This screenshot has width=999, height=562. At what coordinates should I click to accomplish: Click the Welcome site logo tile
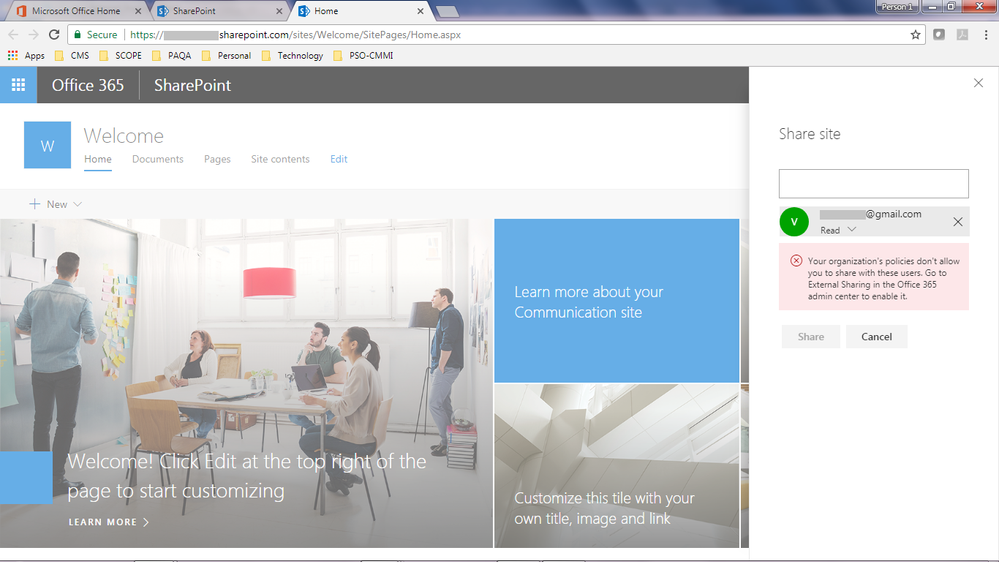point(47,145)
